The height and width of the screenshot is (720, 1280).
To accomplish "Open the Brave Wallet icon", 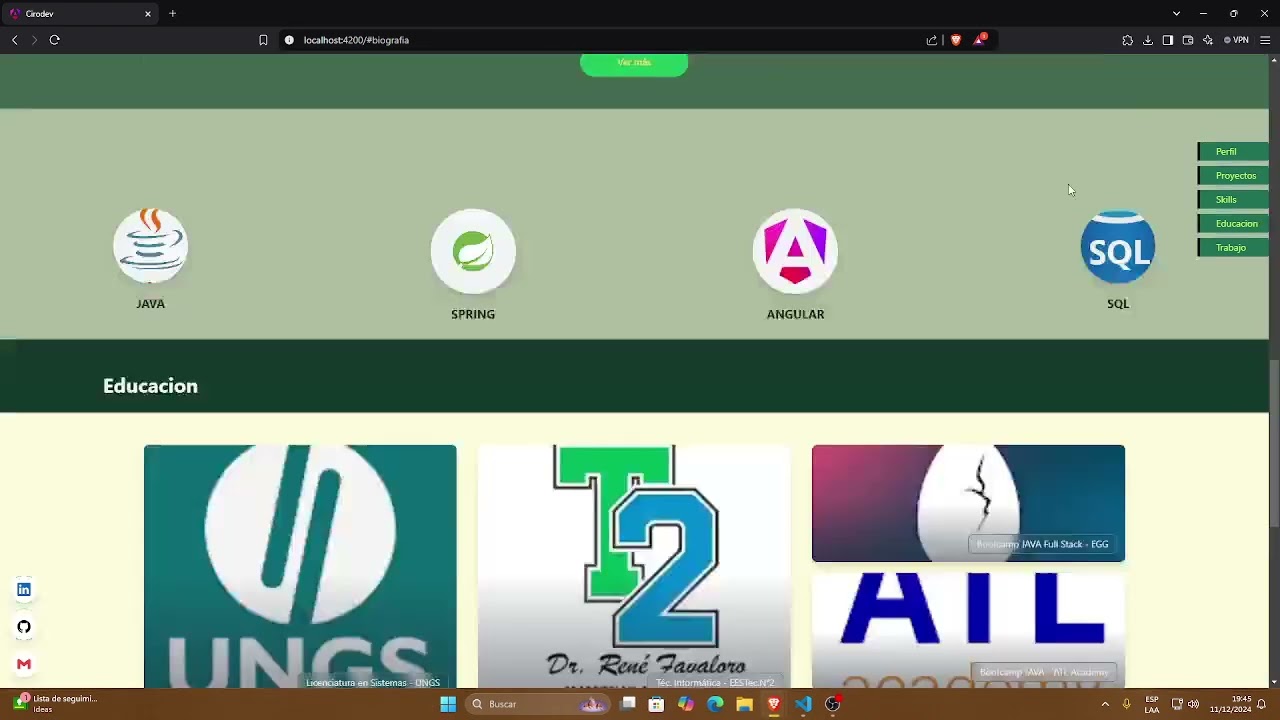I will pos(1187,40).
